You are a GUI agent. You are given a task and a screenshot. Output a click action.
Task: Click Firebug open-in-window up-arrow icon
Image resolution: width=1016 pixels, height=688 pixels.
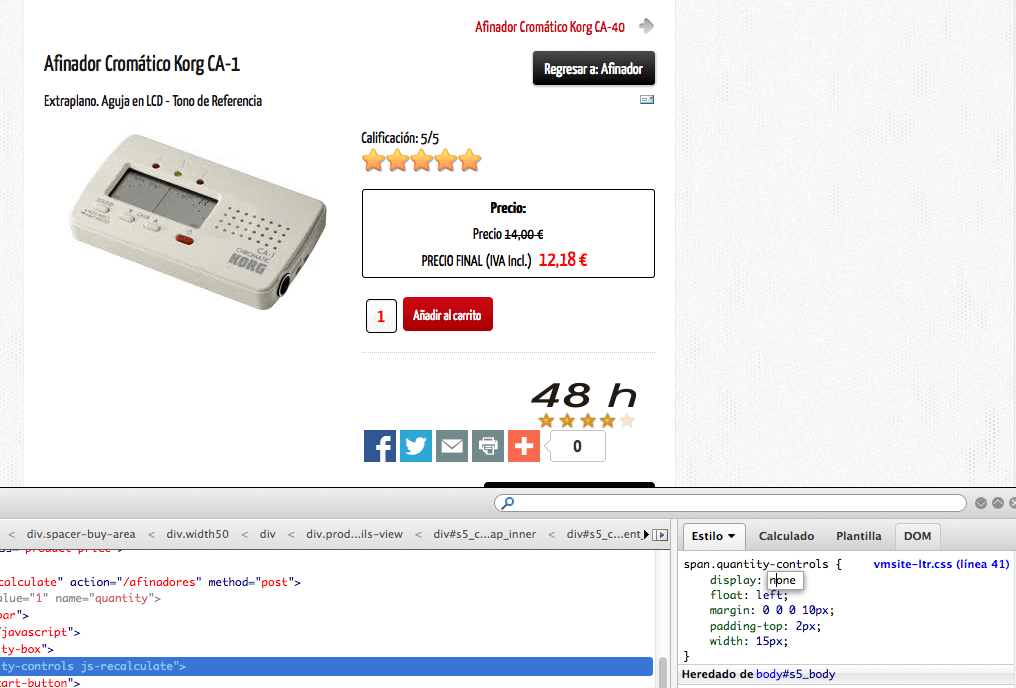(x=998, y=503)
